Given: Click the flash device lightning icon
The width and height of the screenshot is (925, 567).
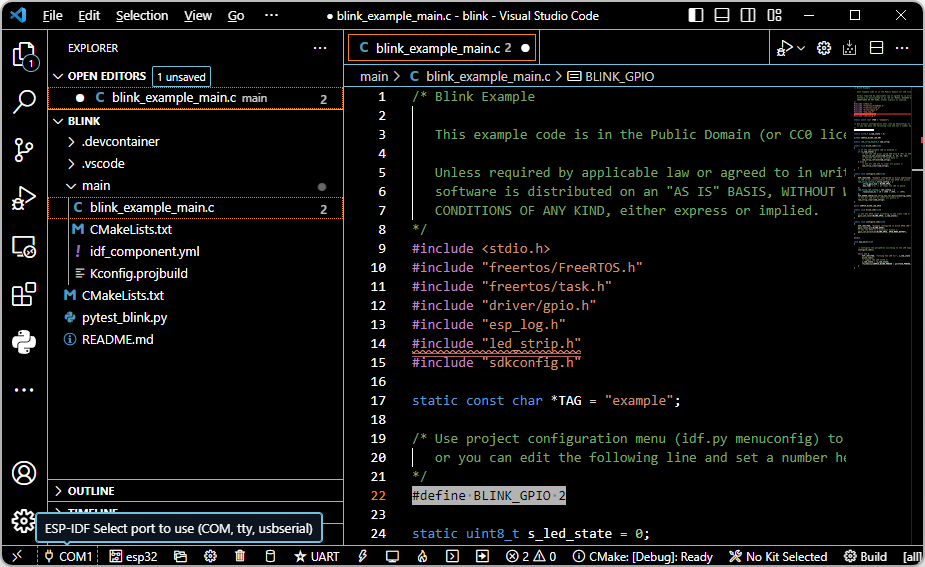Looking at the screenshot, I should [362, 556].
